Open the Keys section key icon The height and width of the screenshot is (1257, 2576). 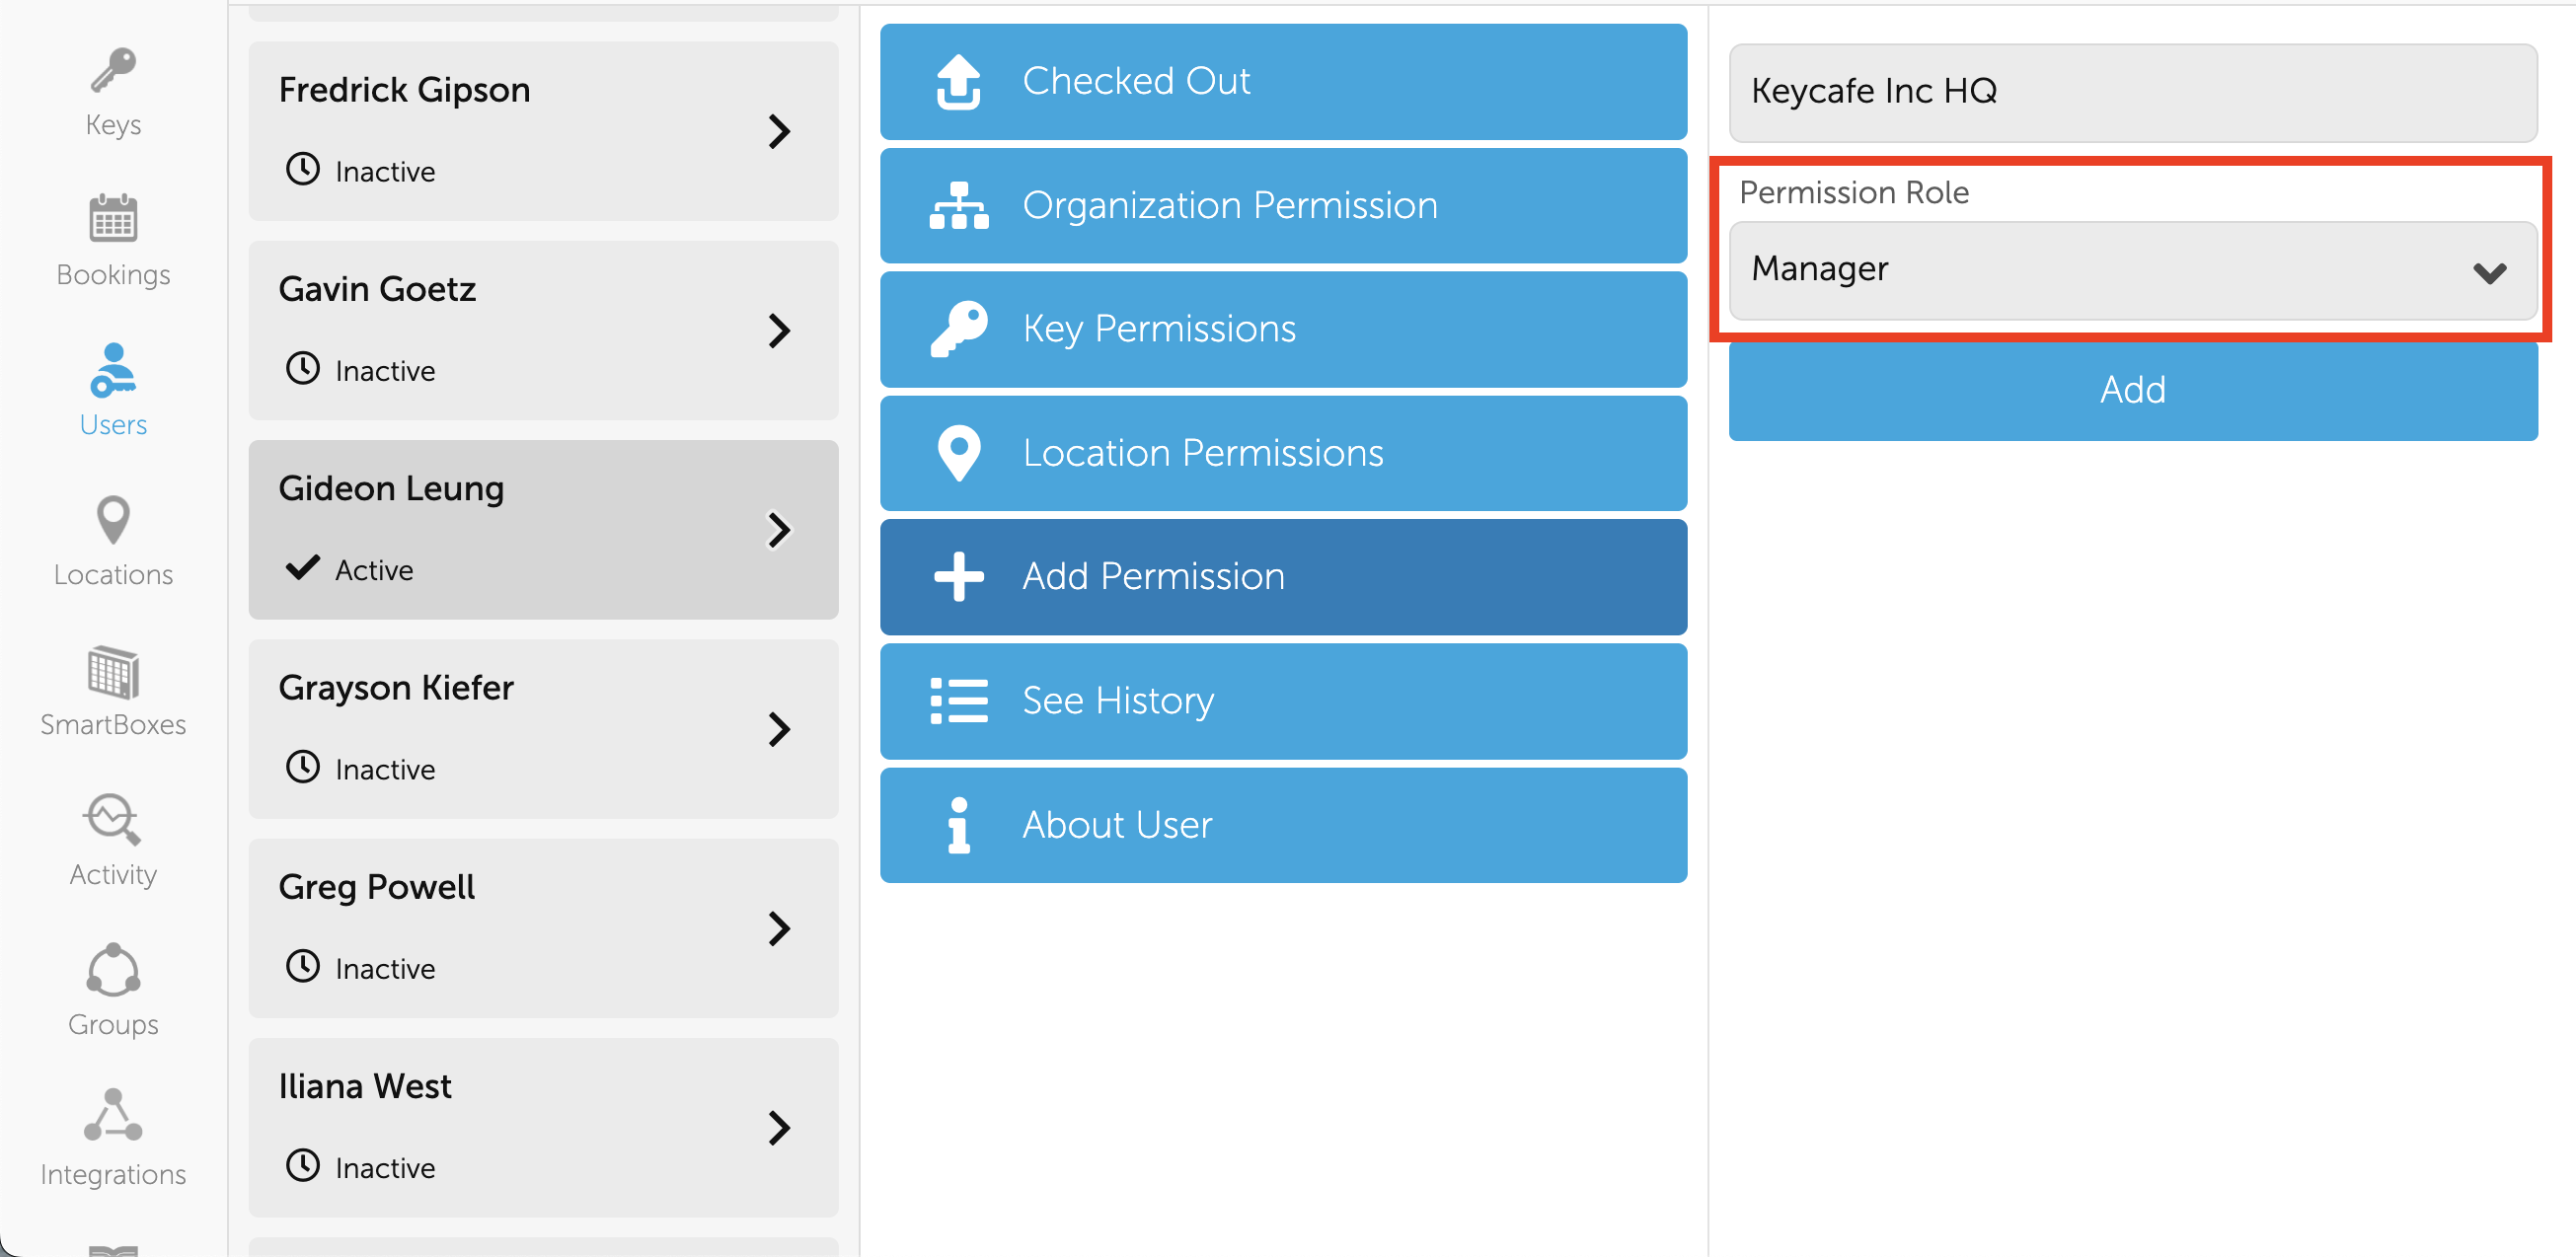[x=113, y=70]
